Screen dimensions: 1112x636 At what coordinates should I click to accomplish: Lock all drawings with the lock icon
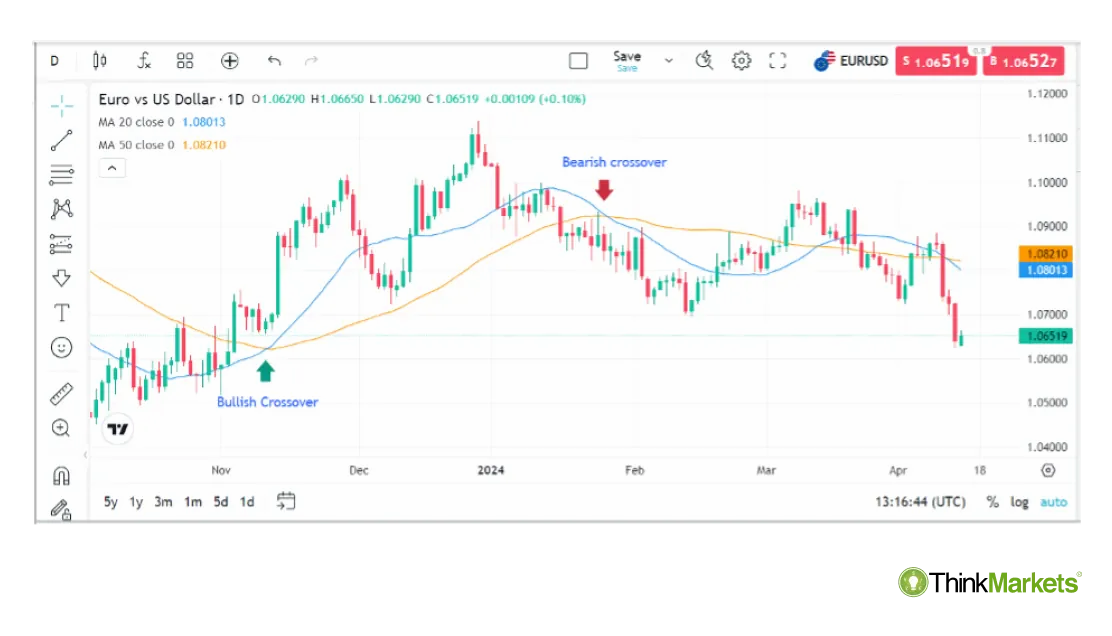click(61, 510)
